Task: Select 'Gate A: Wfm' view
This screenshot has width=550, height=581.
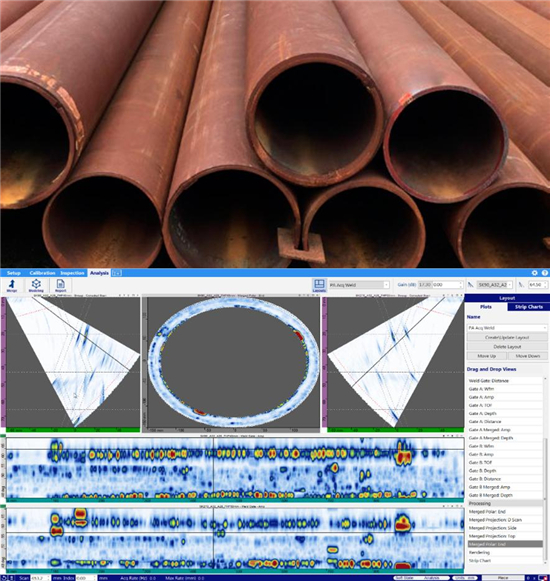Action: pyautogui.click(x=505, y=389)
